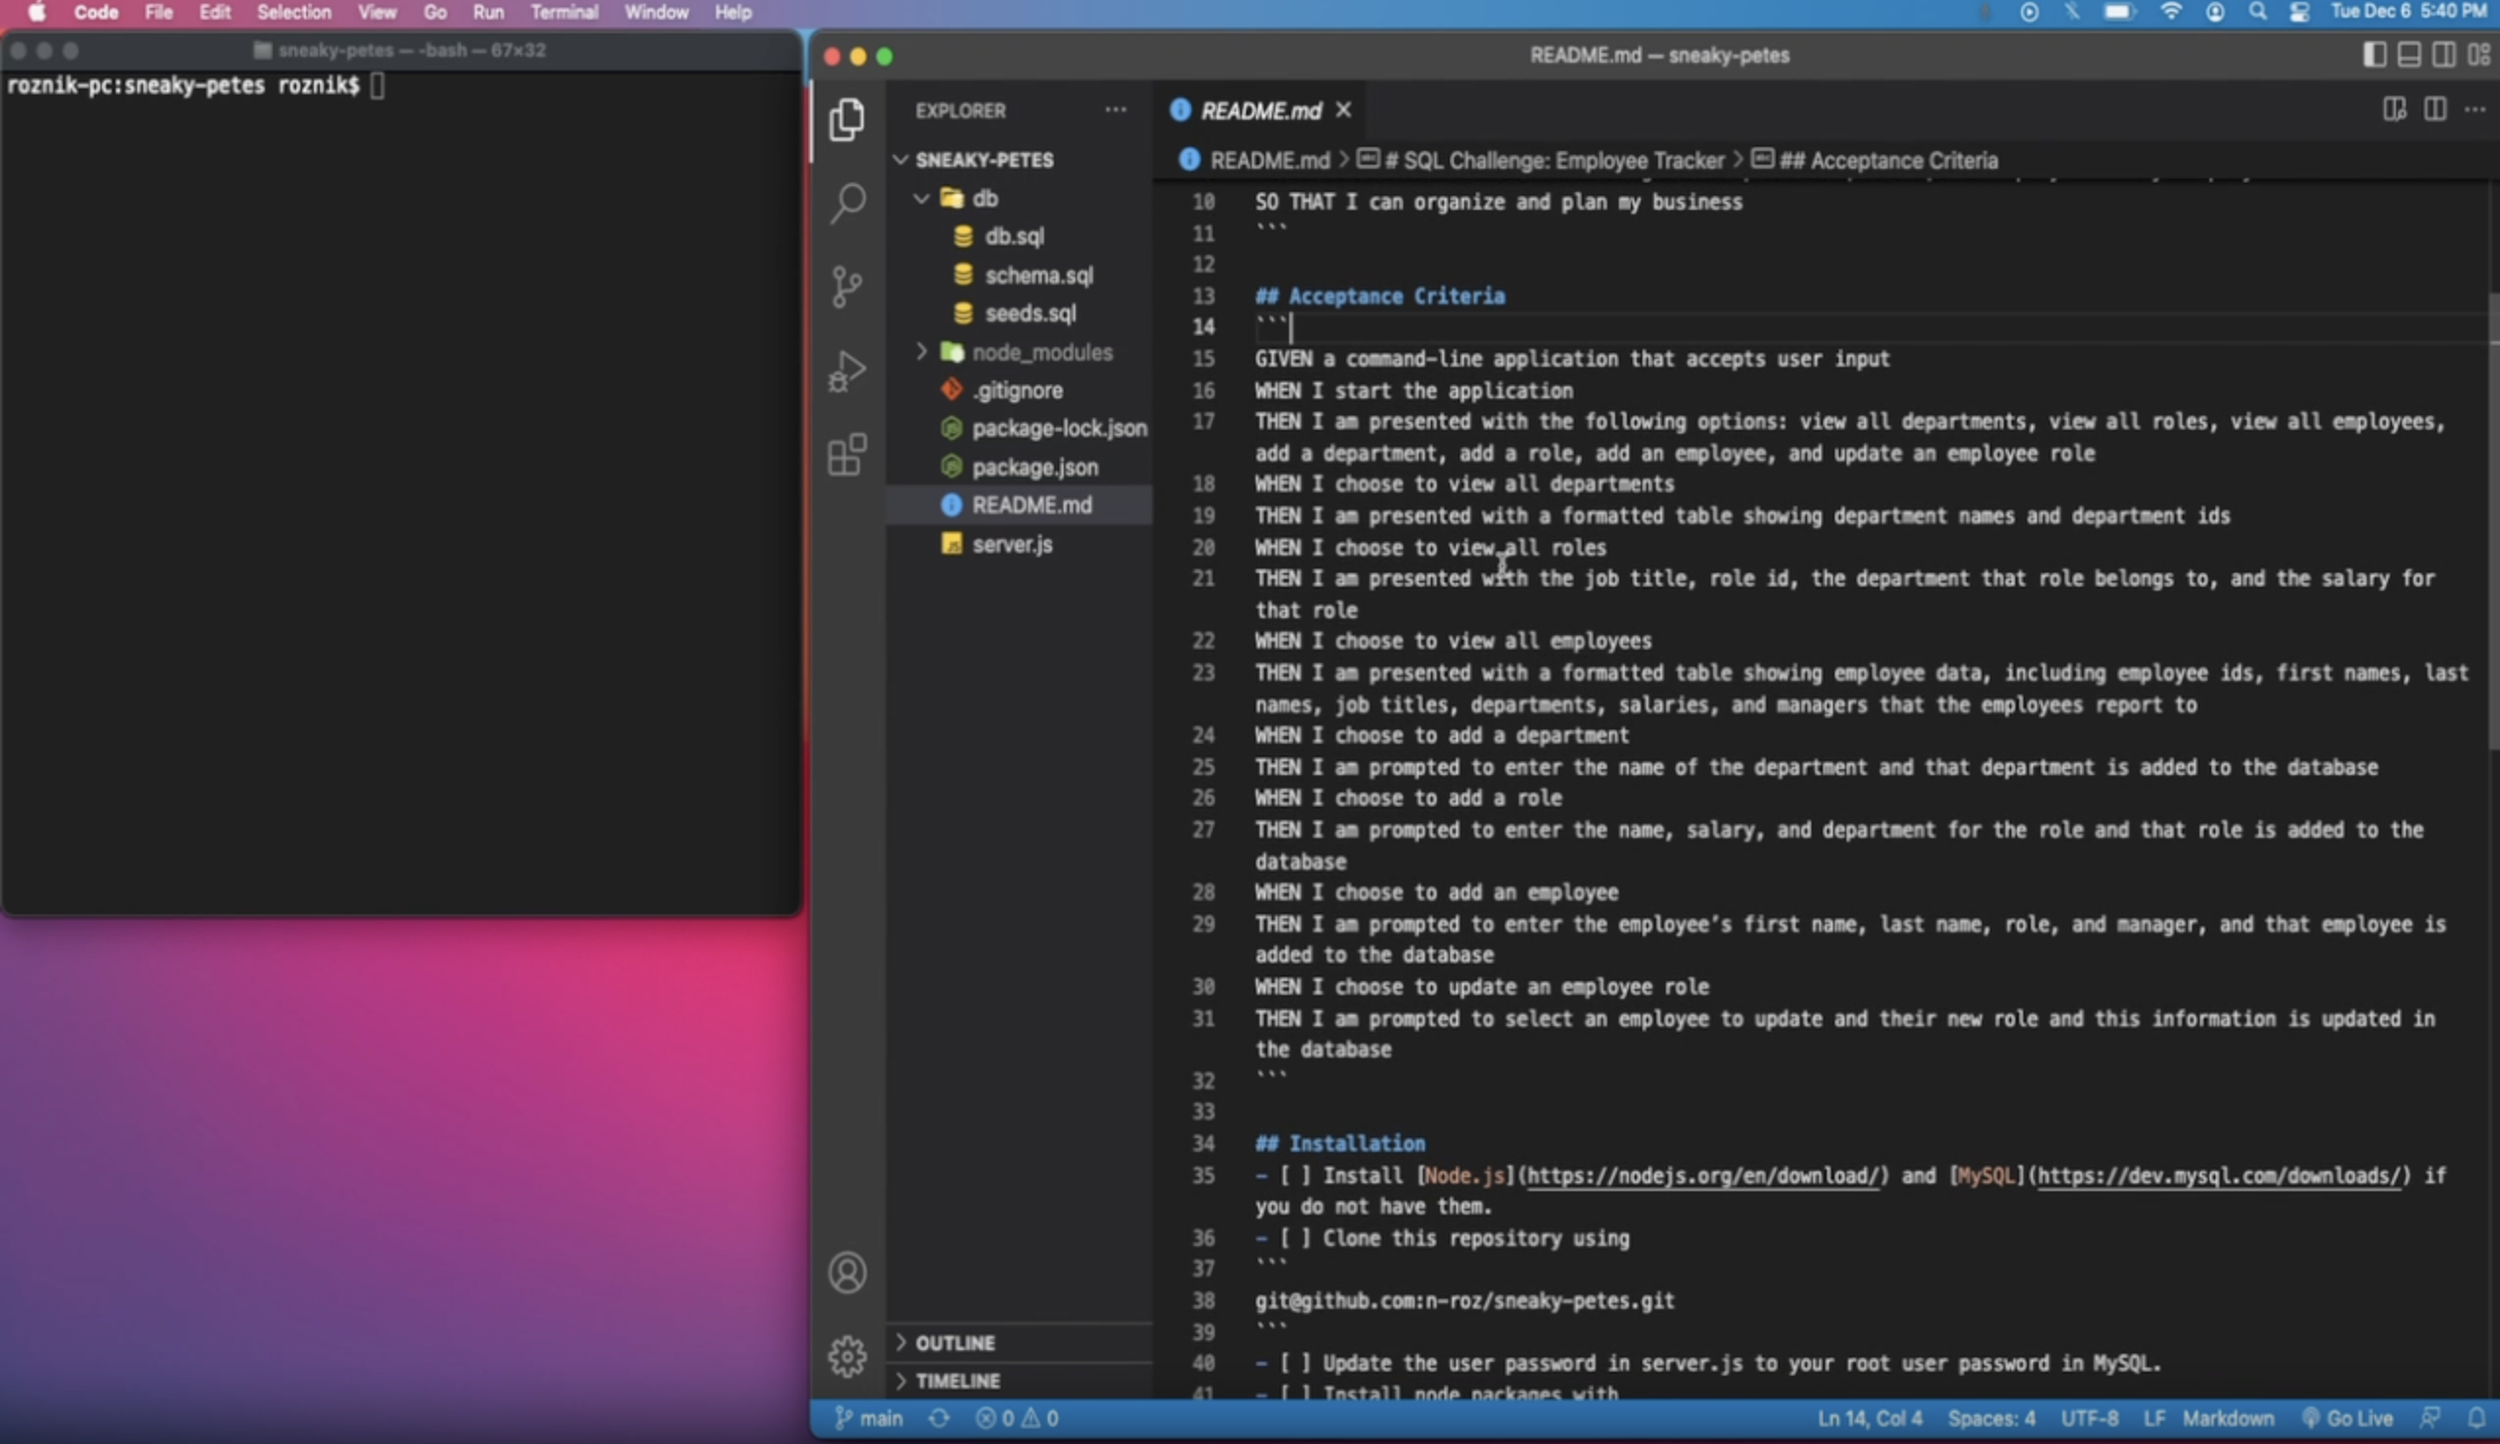Open the Manage gear settings icon
Image resolution: width=2500 pixels, height=1444 pixels.
point(847,1356)
